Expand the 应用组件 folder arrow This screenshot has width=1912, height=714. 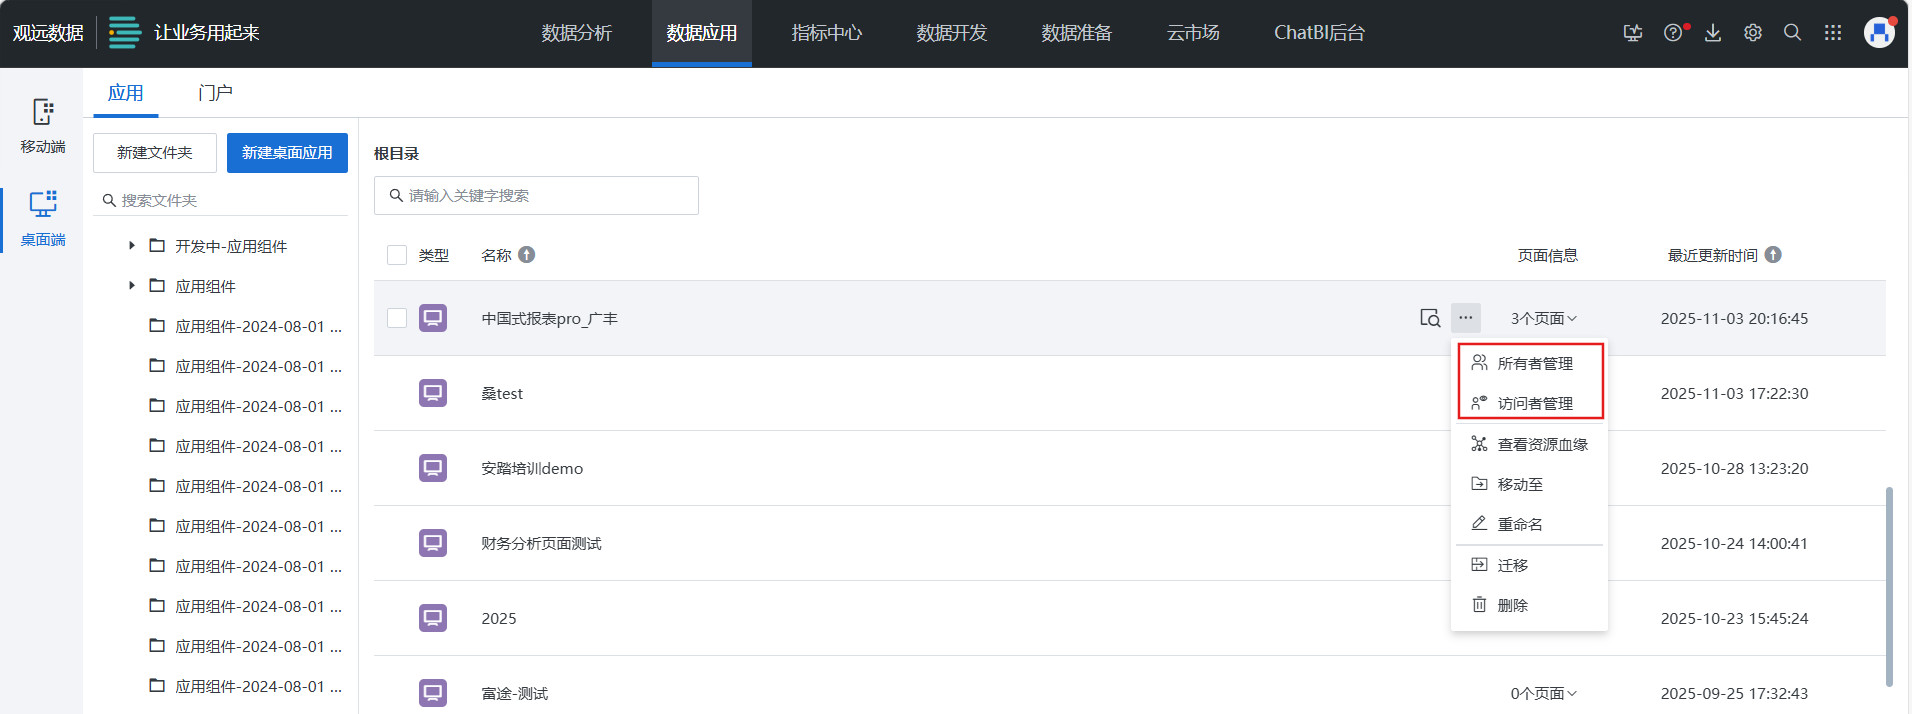click(x=131, y=286)
